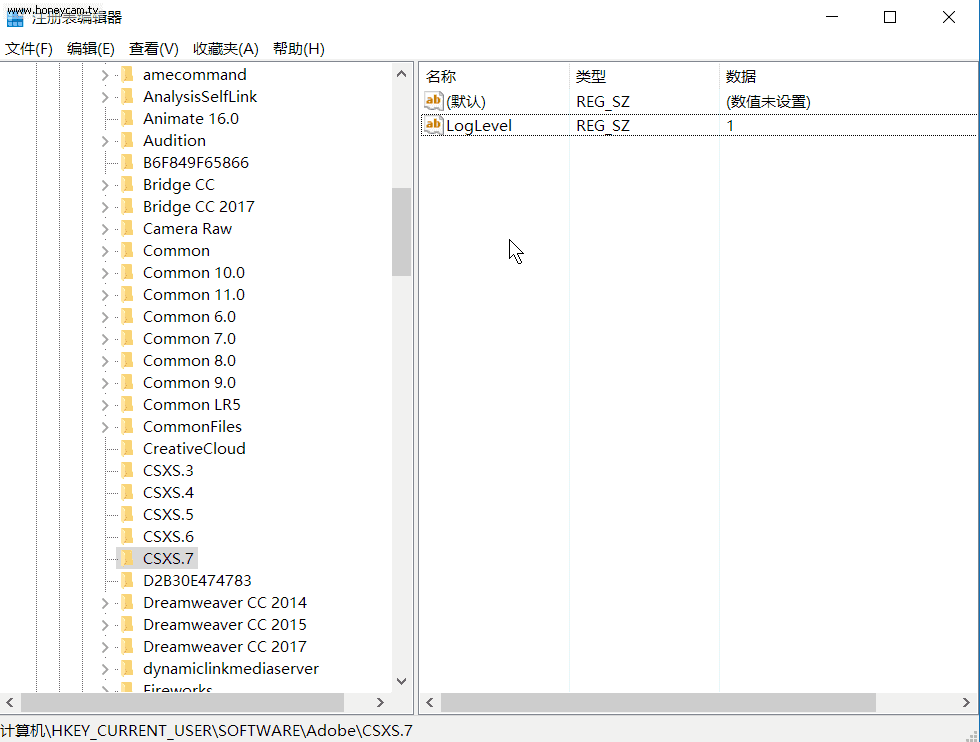Click the string icon of the (默认) value
This screenshot has height=742, width=980.
click(x=433, y=101)
